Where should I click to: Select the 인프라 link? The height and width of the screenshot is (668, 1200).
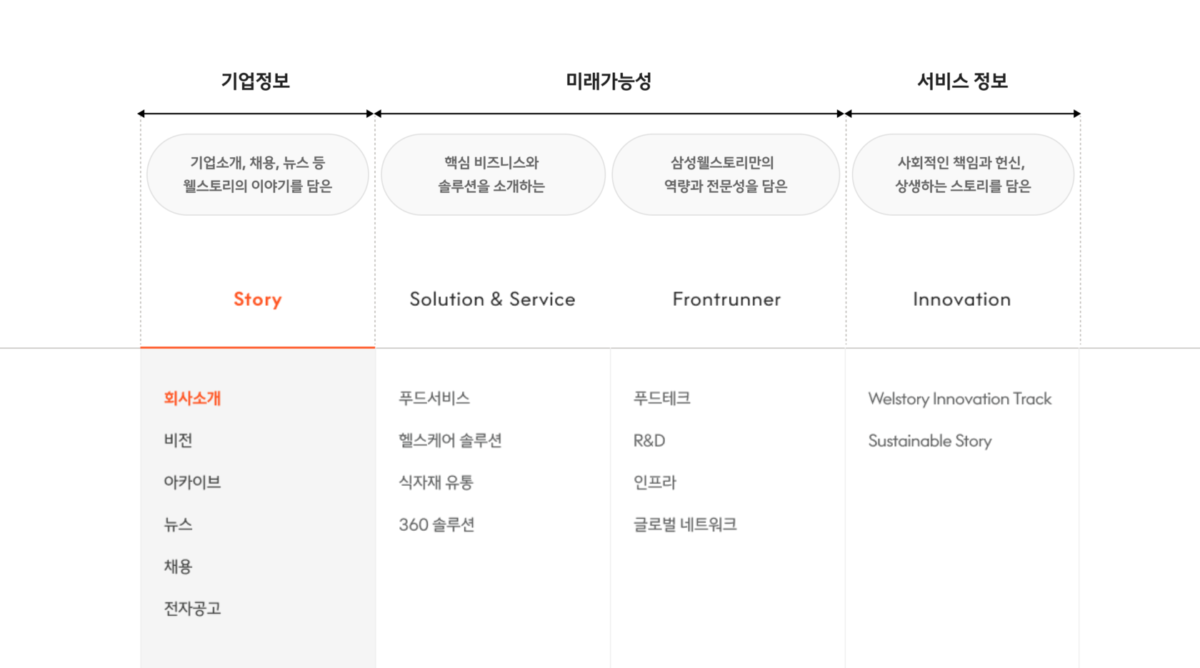655,482
